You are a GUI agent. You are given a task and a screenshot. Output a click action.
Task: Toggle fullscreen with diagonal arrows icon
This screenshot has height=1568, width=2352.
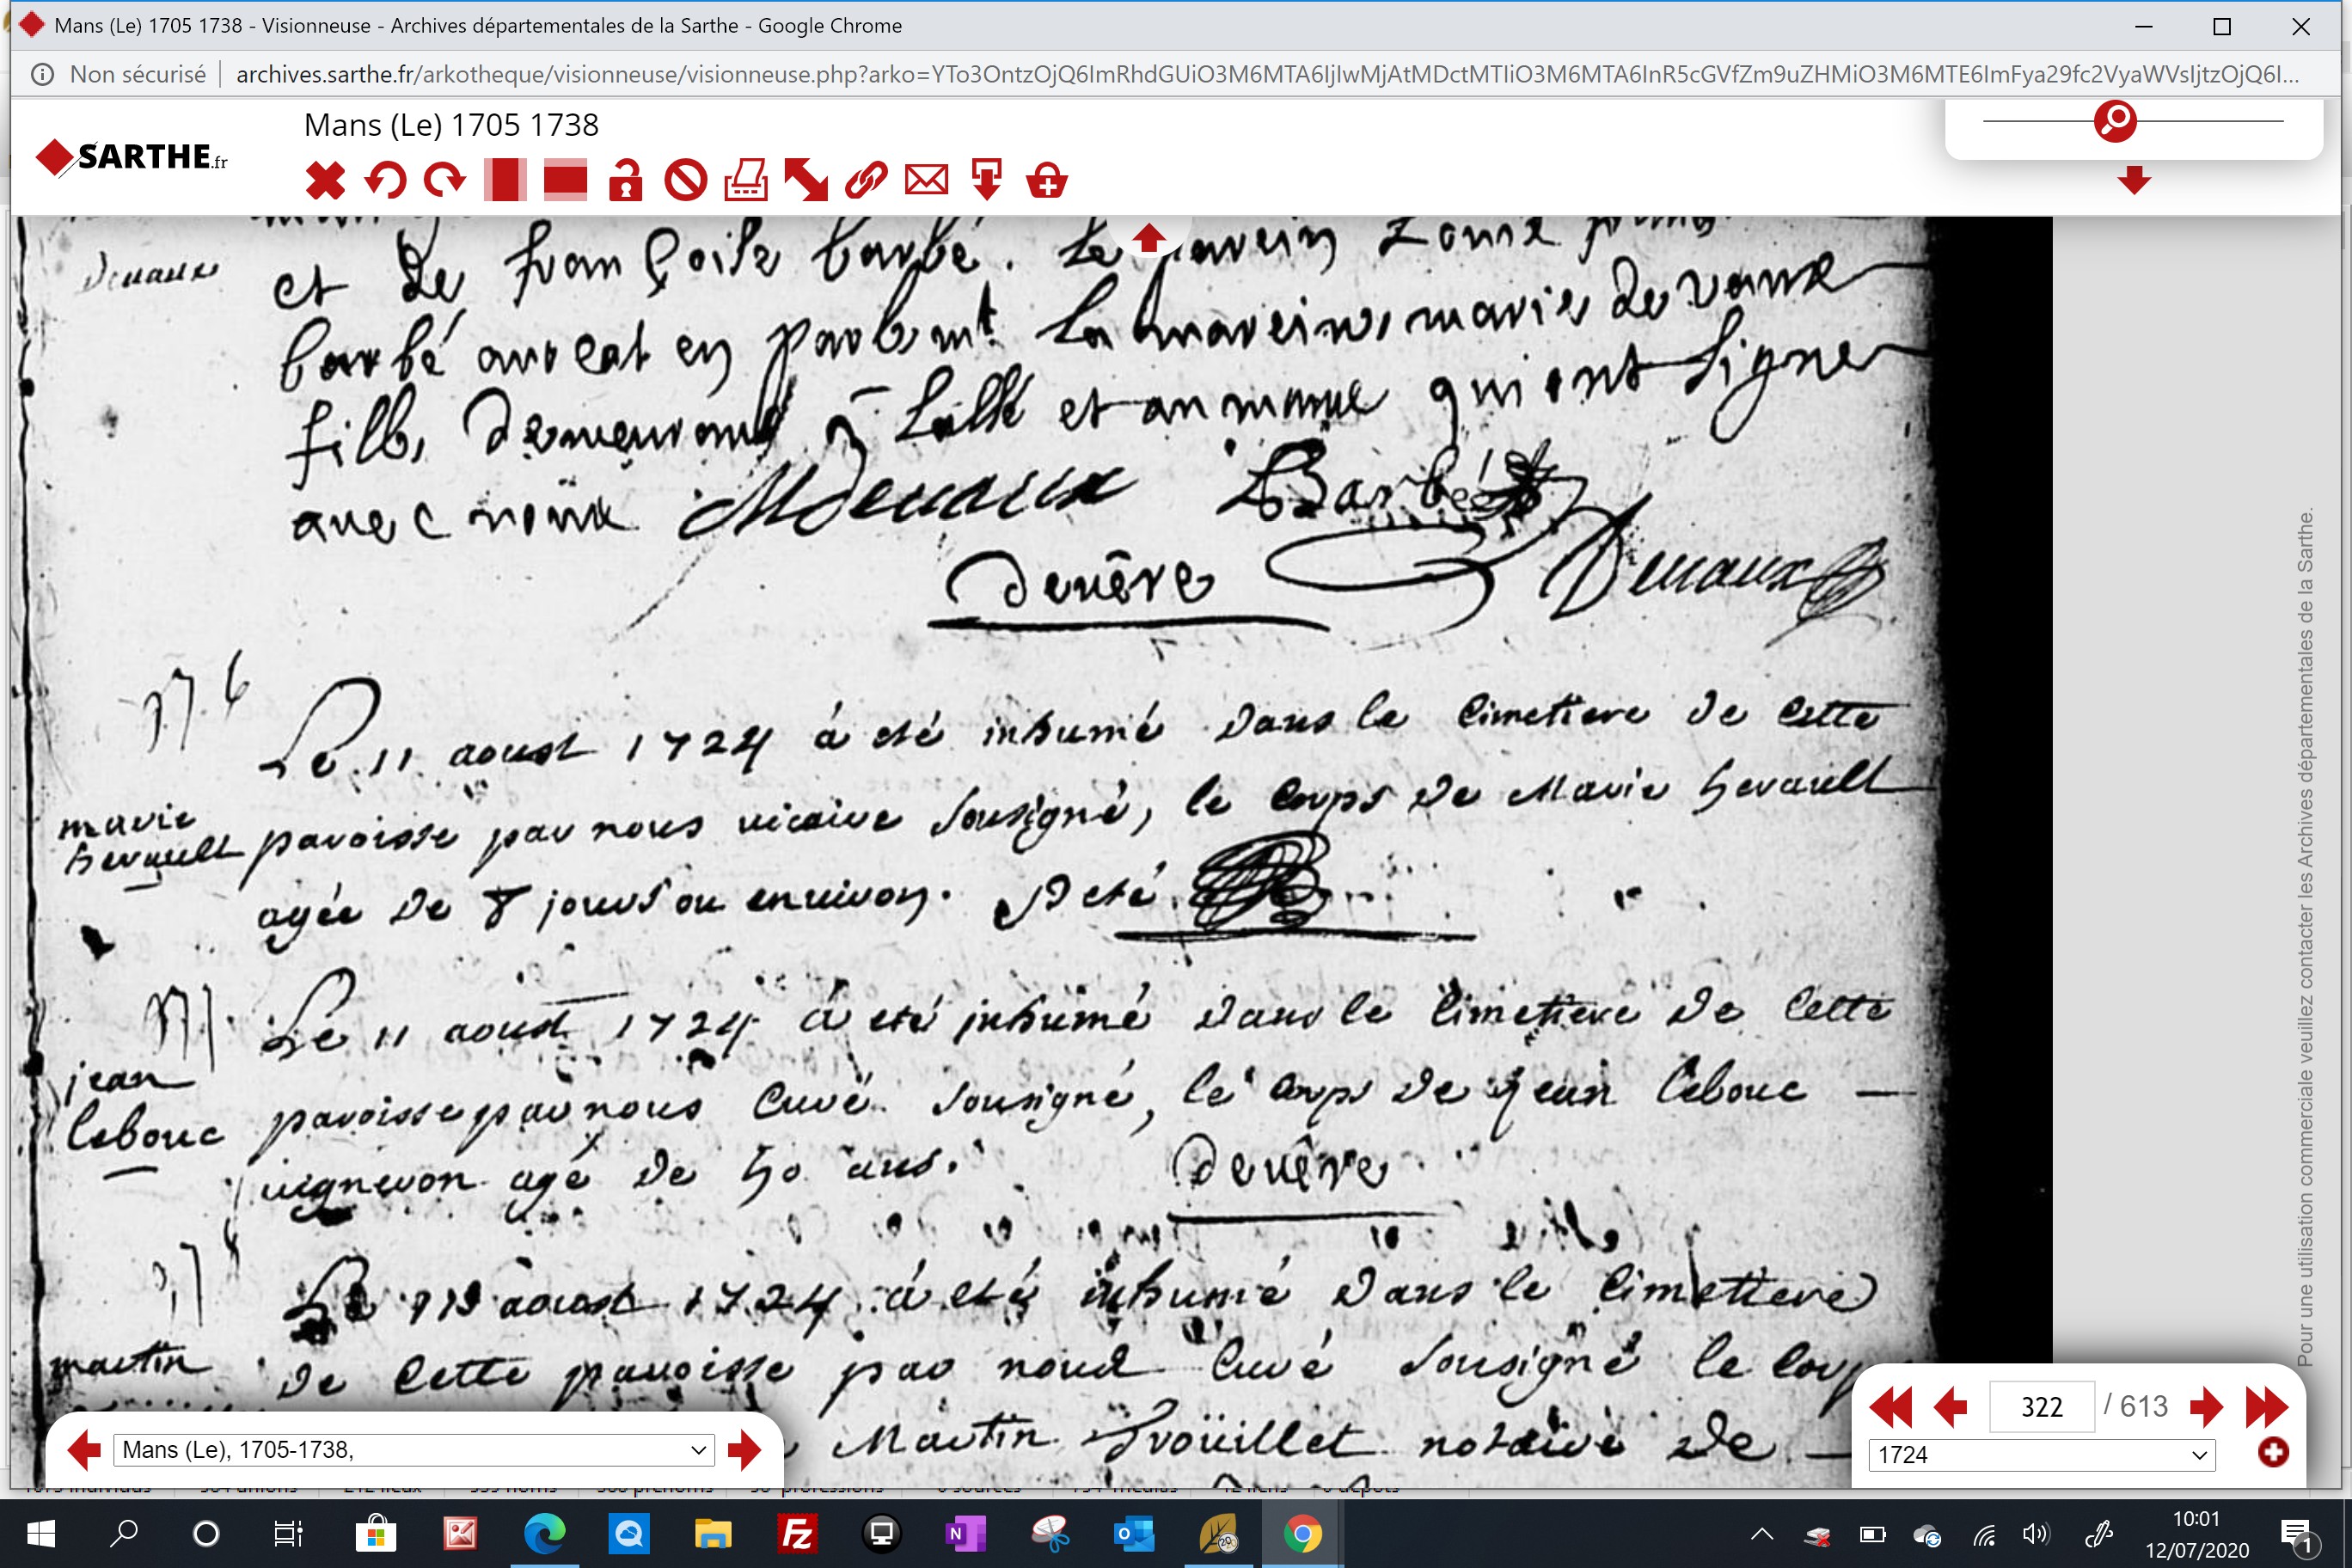click(806, 181)
